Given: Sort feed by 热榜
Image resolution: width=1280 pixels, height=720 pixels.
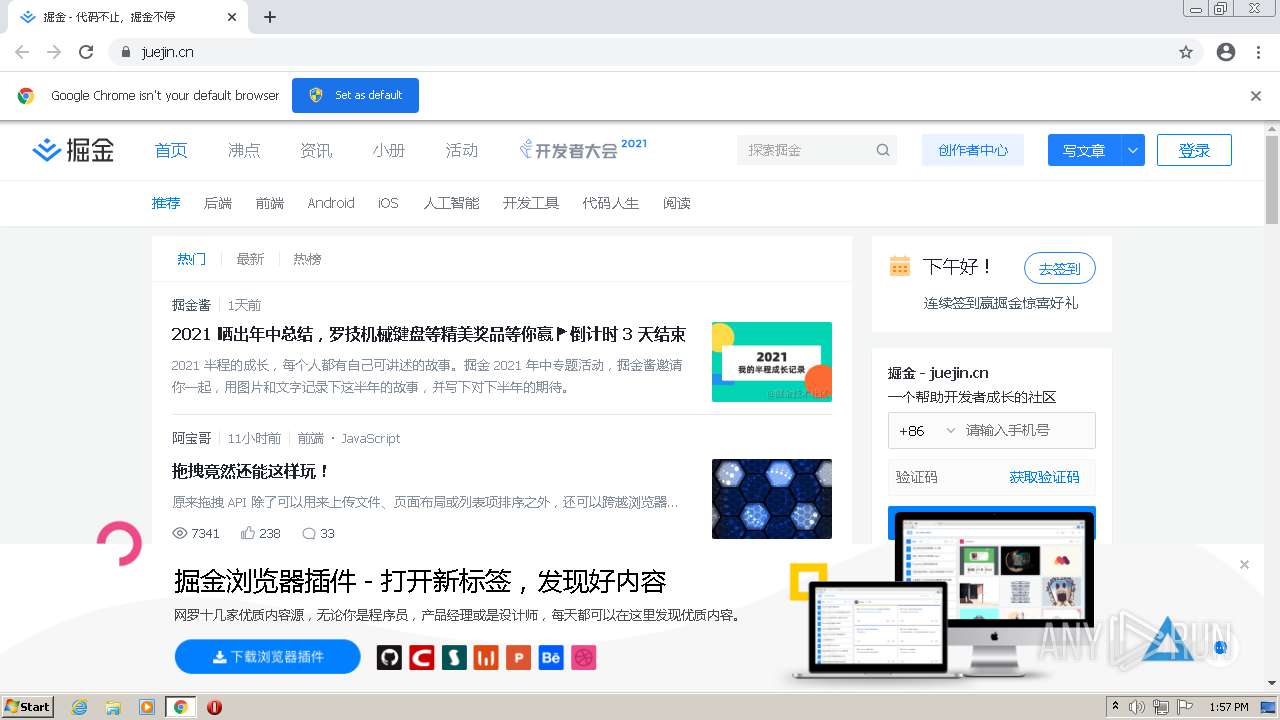Looking at the screenshot, I should pyautogui.click(x=307, y=259).
